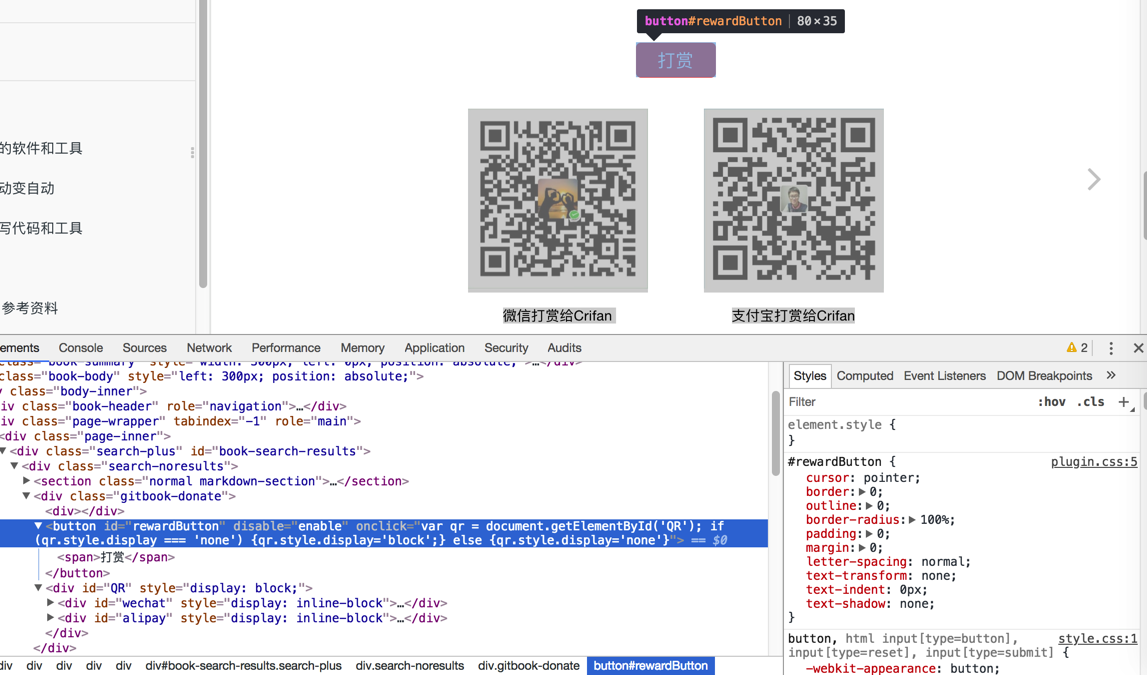Open the Network tab
Screen dimensions: 1147x675
point(209,348)
